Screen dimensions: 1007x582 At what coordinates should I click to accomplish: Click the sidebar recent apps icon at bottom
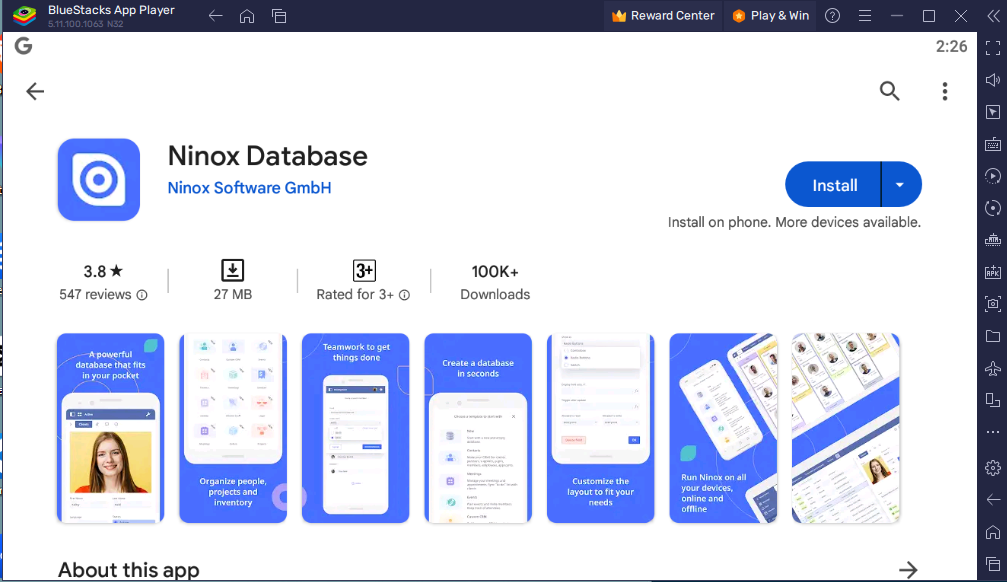pyautogui.click(x=993, y=564)
